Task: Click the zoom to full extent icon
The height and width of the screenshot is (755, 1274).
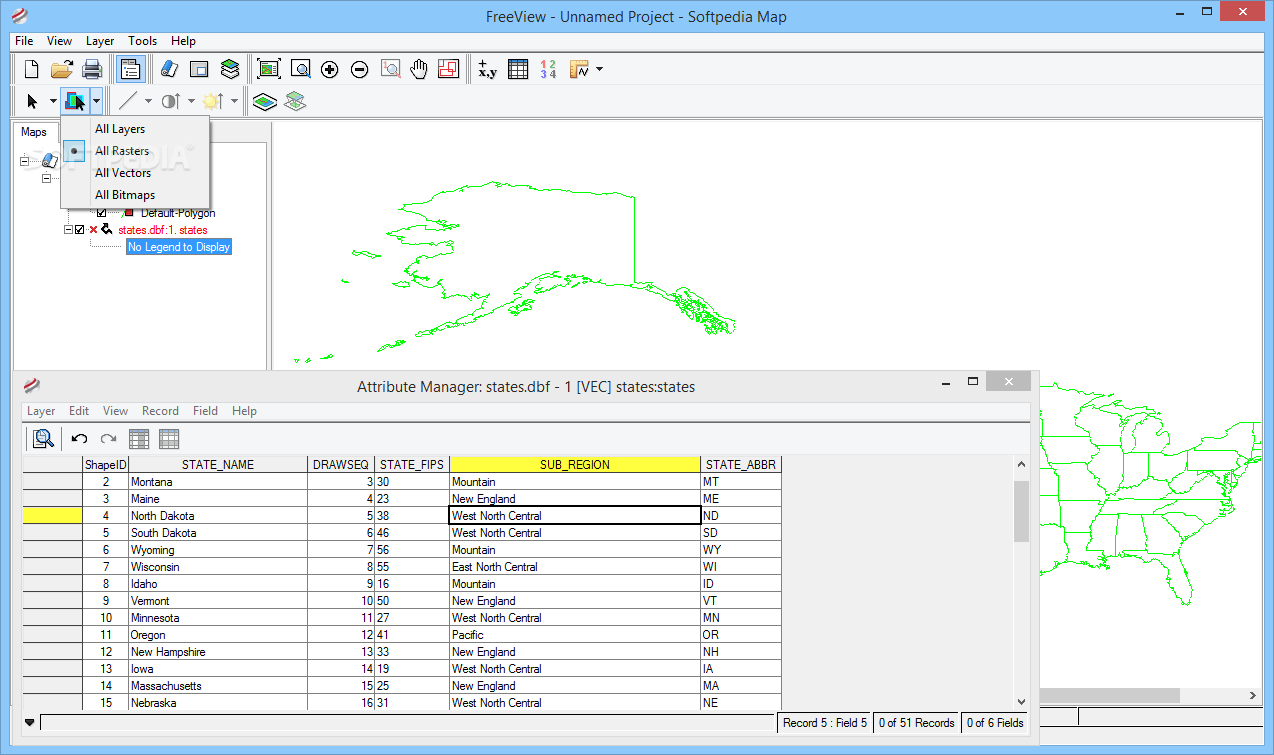Action: [269, 69]
